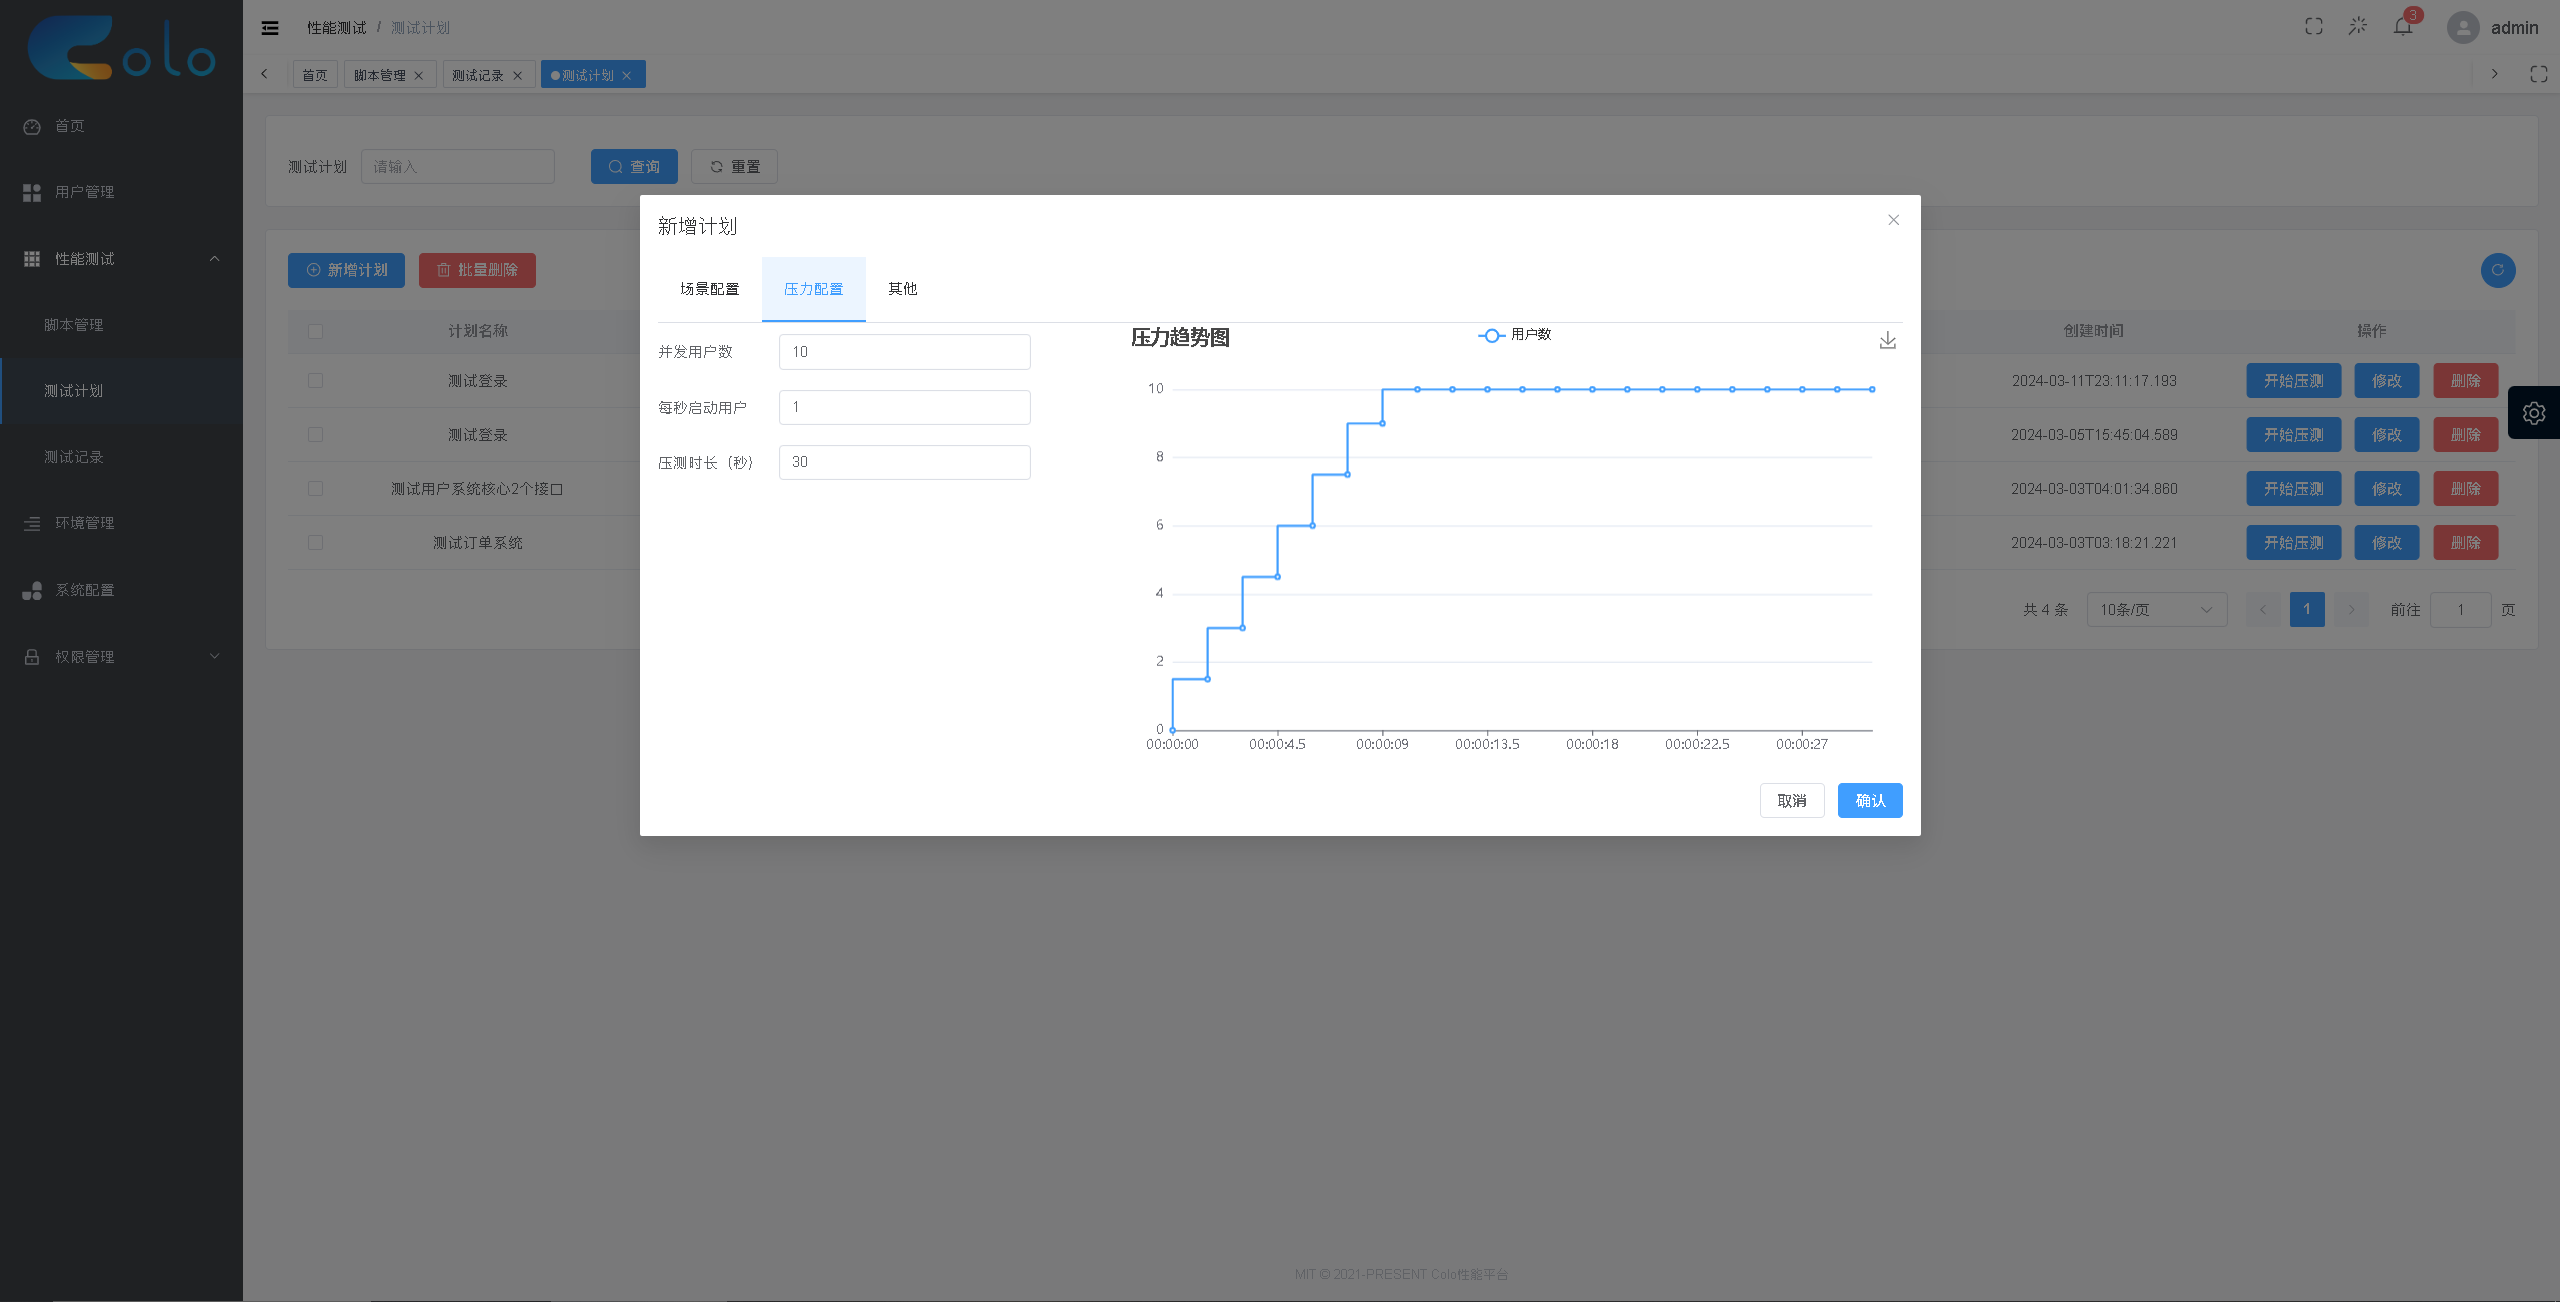
Task: Maximize content area via tab bar icon
Action: tap(2539, 74)
